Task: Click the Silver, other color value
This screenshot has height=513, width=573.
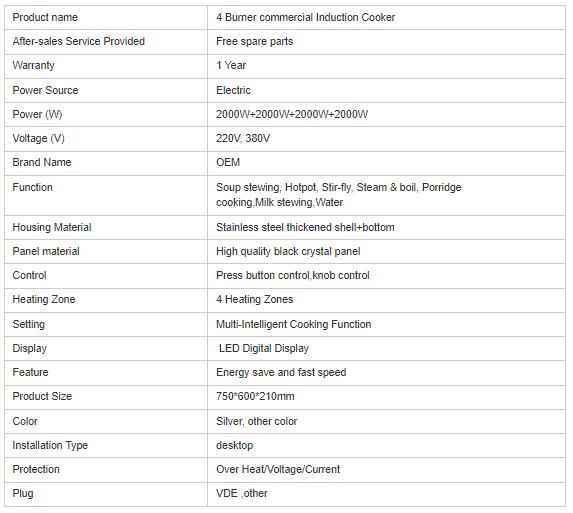Action: pyautogui.click(x=257, y=421)
